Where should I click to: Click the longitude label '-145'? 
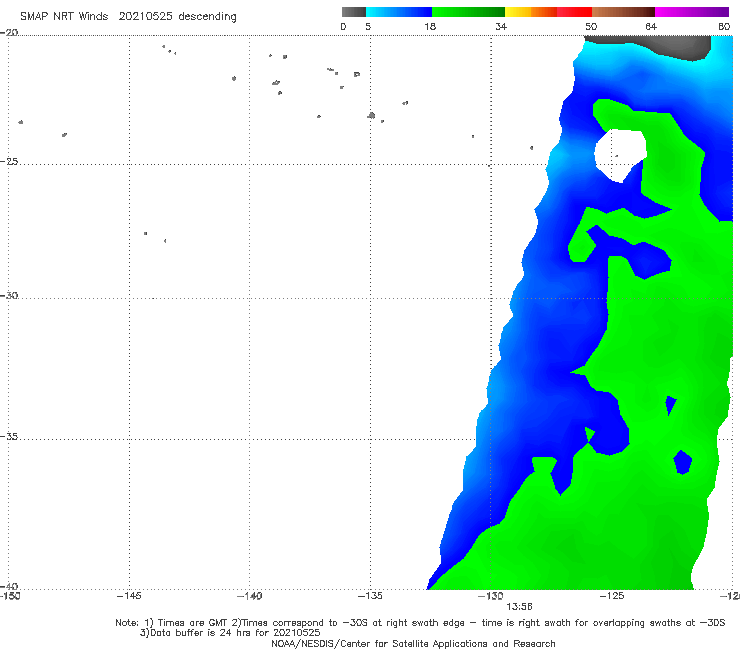click(x=129, y=596)
